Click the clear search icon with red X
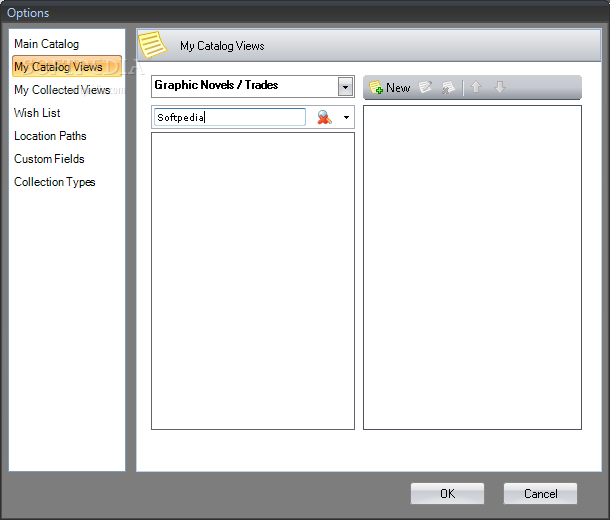The height and width of the screenshot is (520, 610). coord(324,117)
